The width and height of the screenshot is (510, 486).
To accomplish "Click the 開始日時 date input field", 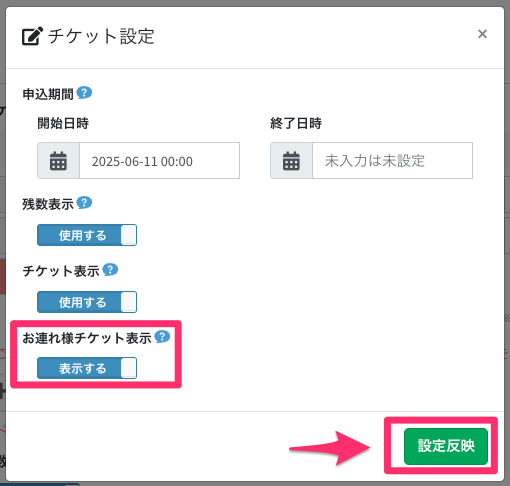I will [x=160, y=161].
